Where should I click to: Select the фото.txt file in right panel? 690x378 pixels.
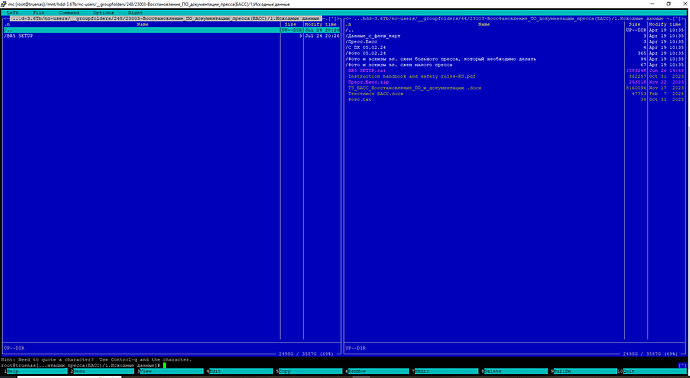pyautogui.click(x=360, y=99)
